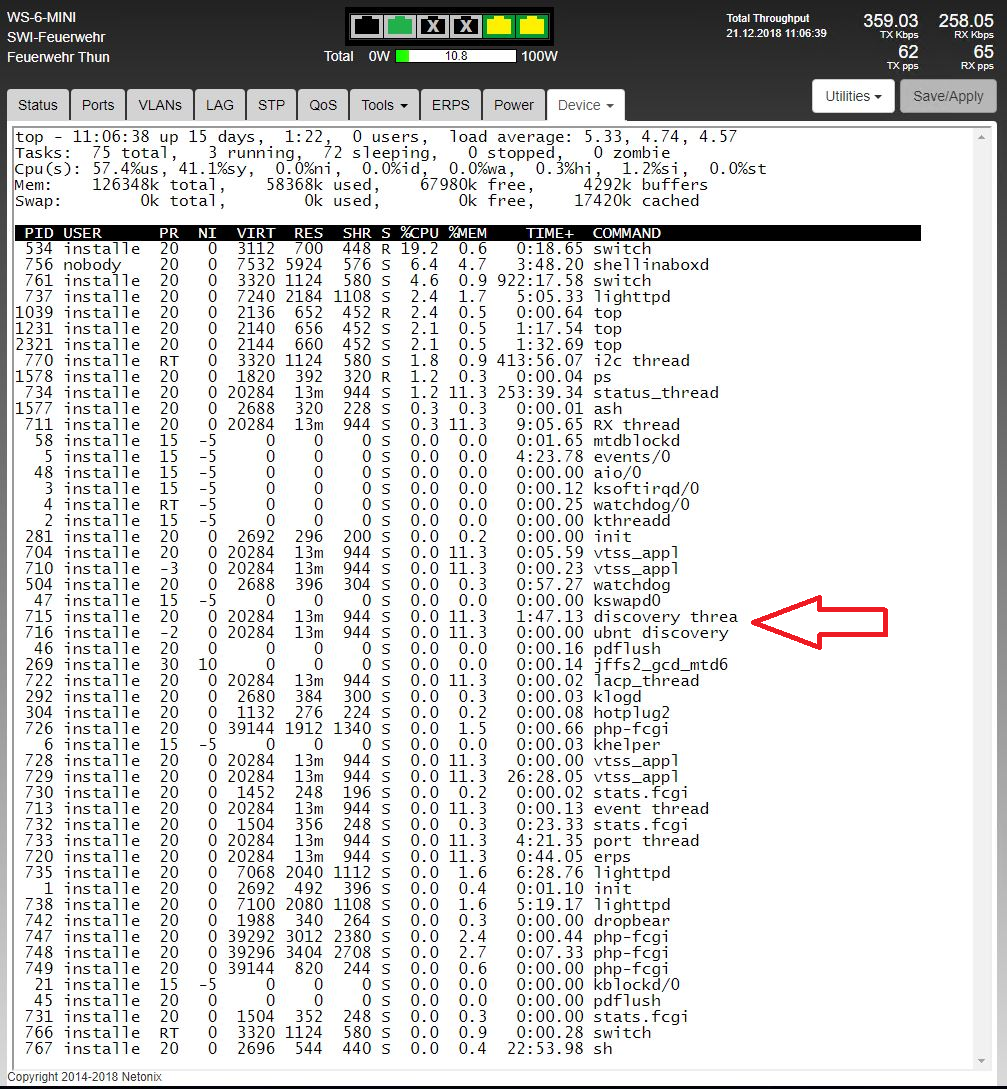Select the LAG tab

point(220,105)
